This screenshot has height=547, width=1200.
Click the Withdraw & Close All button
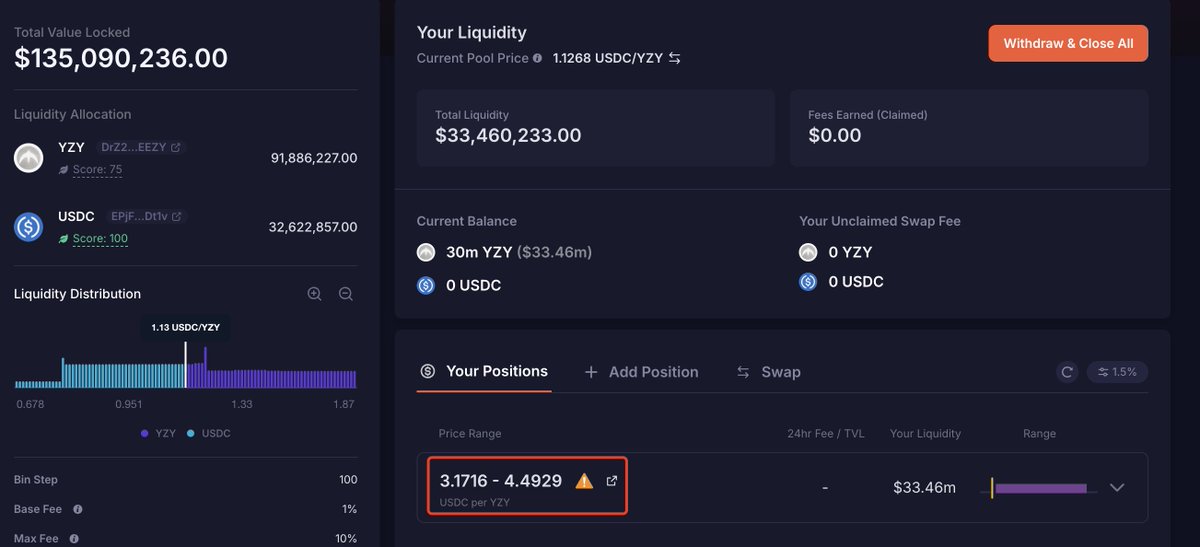(1068, 44)
